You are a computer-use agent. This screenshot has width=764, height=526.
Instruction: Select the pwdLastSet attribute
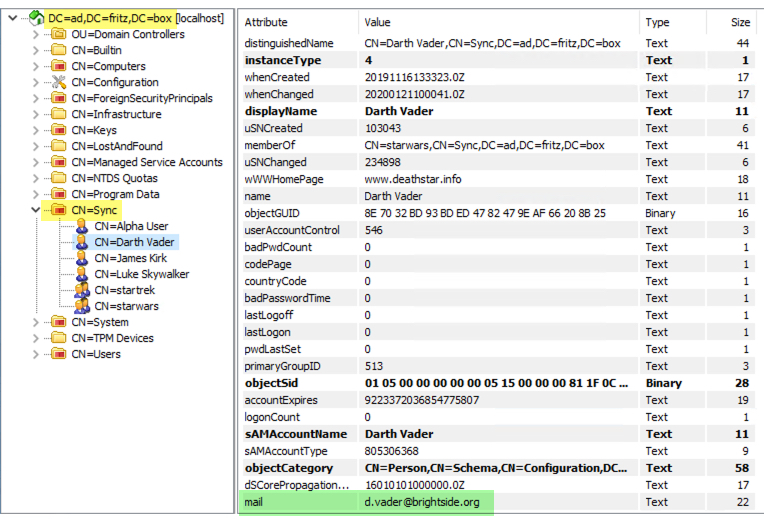point(272,349)
